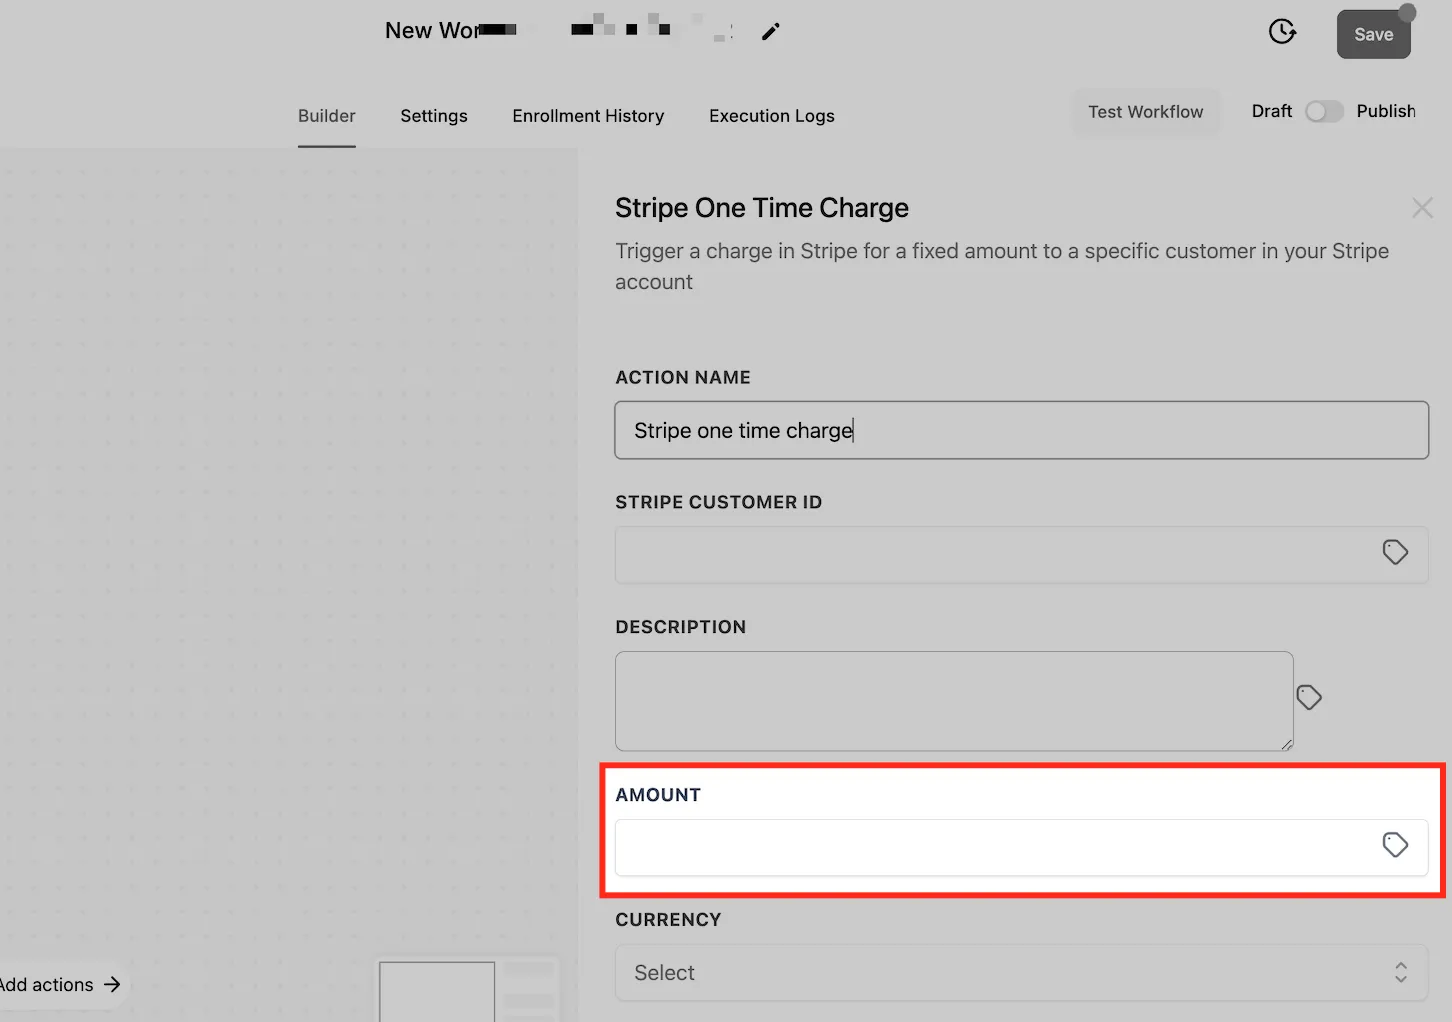Open version history clock icon

1282,32
